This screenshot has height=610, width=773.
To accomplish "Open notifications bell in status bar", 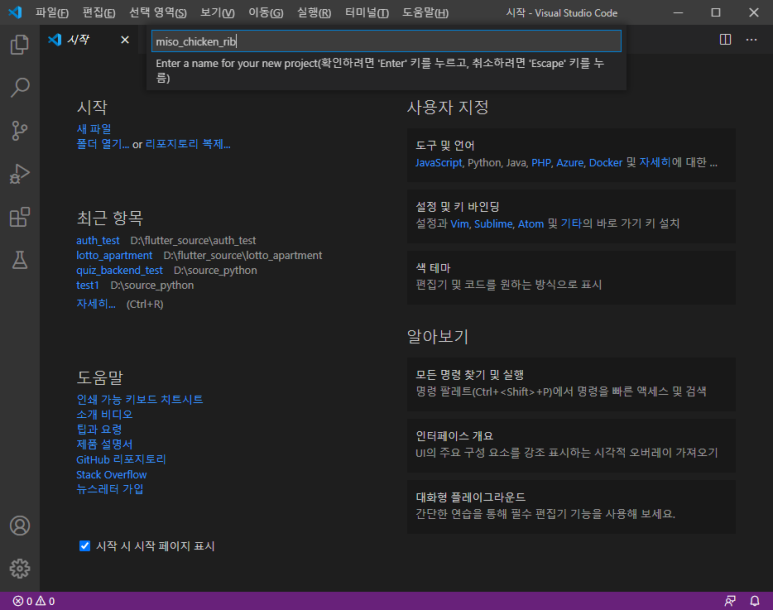I will [755, 601].
